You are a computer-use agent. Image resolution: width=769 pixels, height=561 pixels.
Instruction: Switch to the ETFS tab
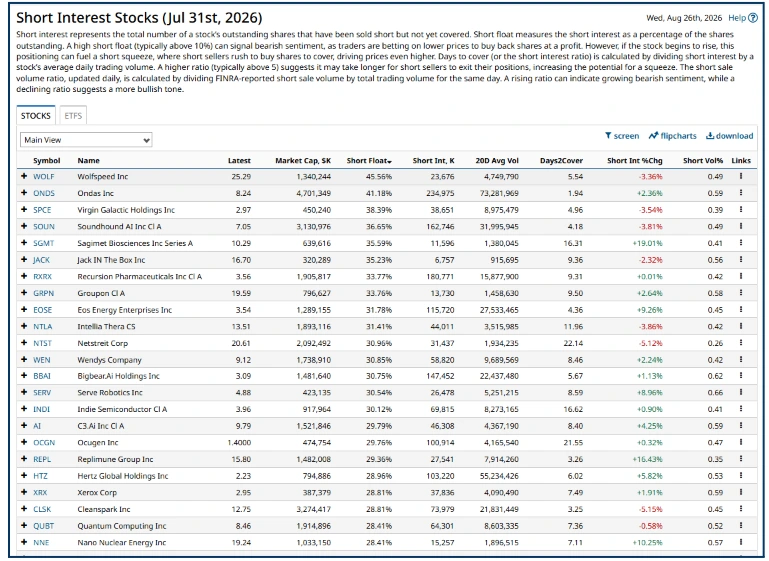73,116
